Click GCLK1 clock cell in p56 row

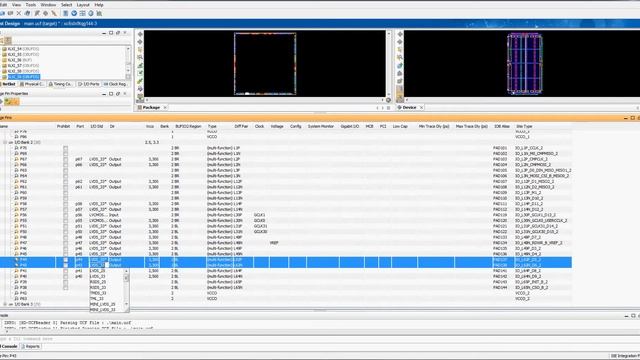(x=260, y=215)
